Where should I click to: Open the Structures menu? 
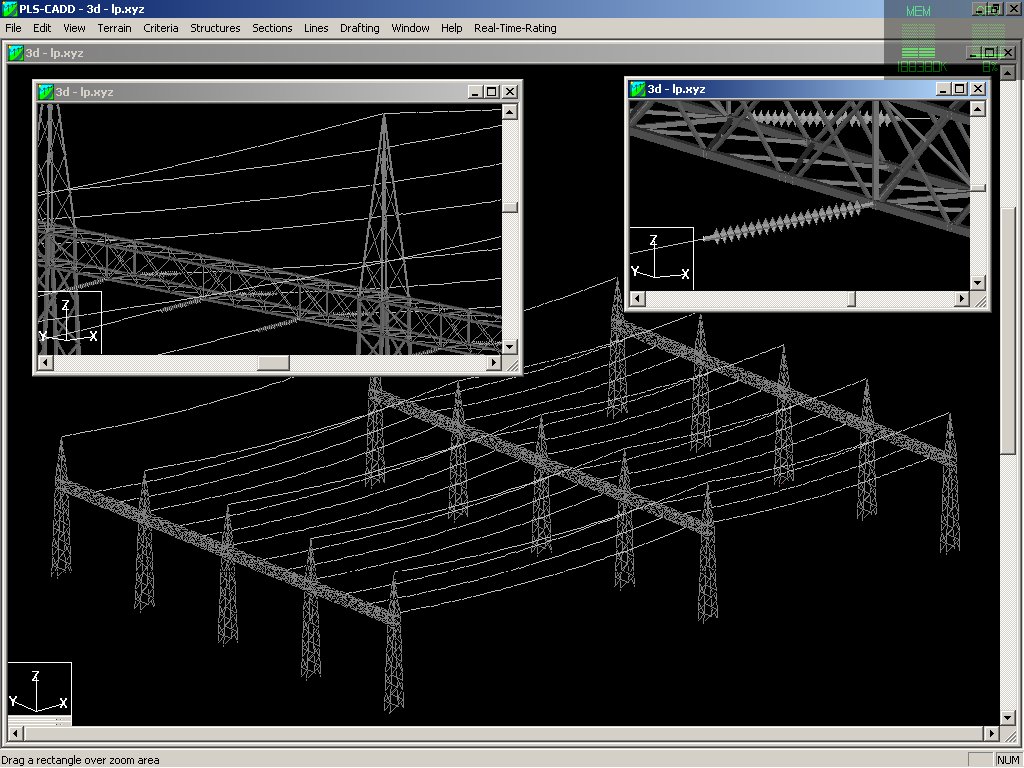[215, 28]
